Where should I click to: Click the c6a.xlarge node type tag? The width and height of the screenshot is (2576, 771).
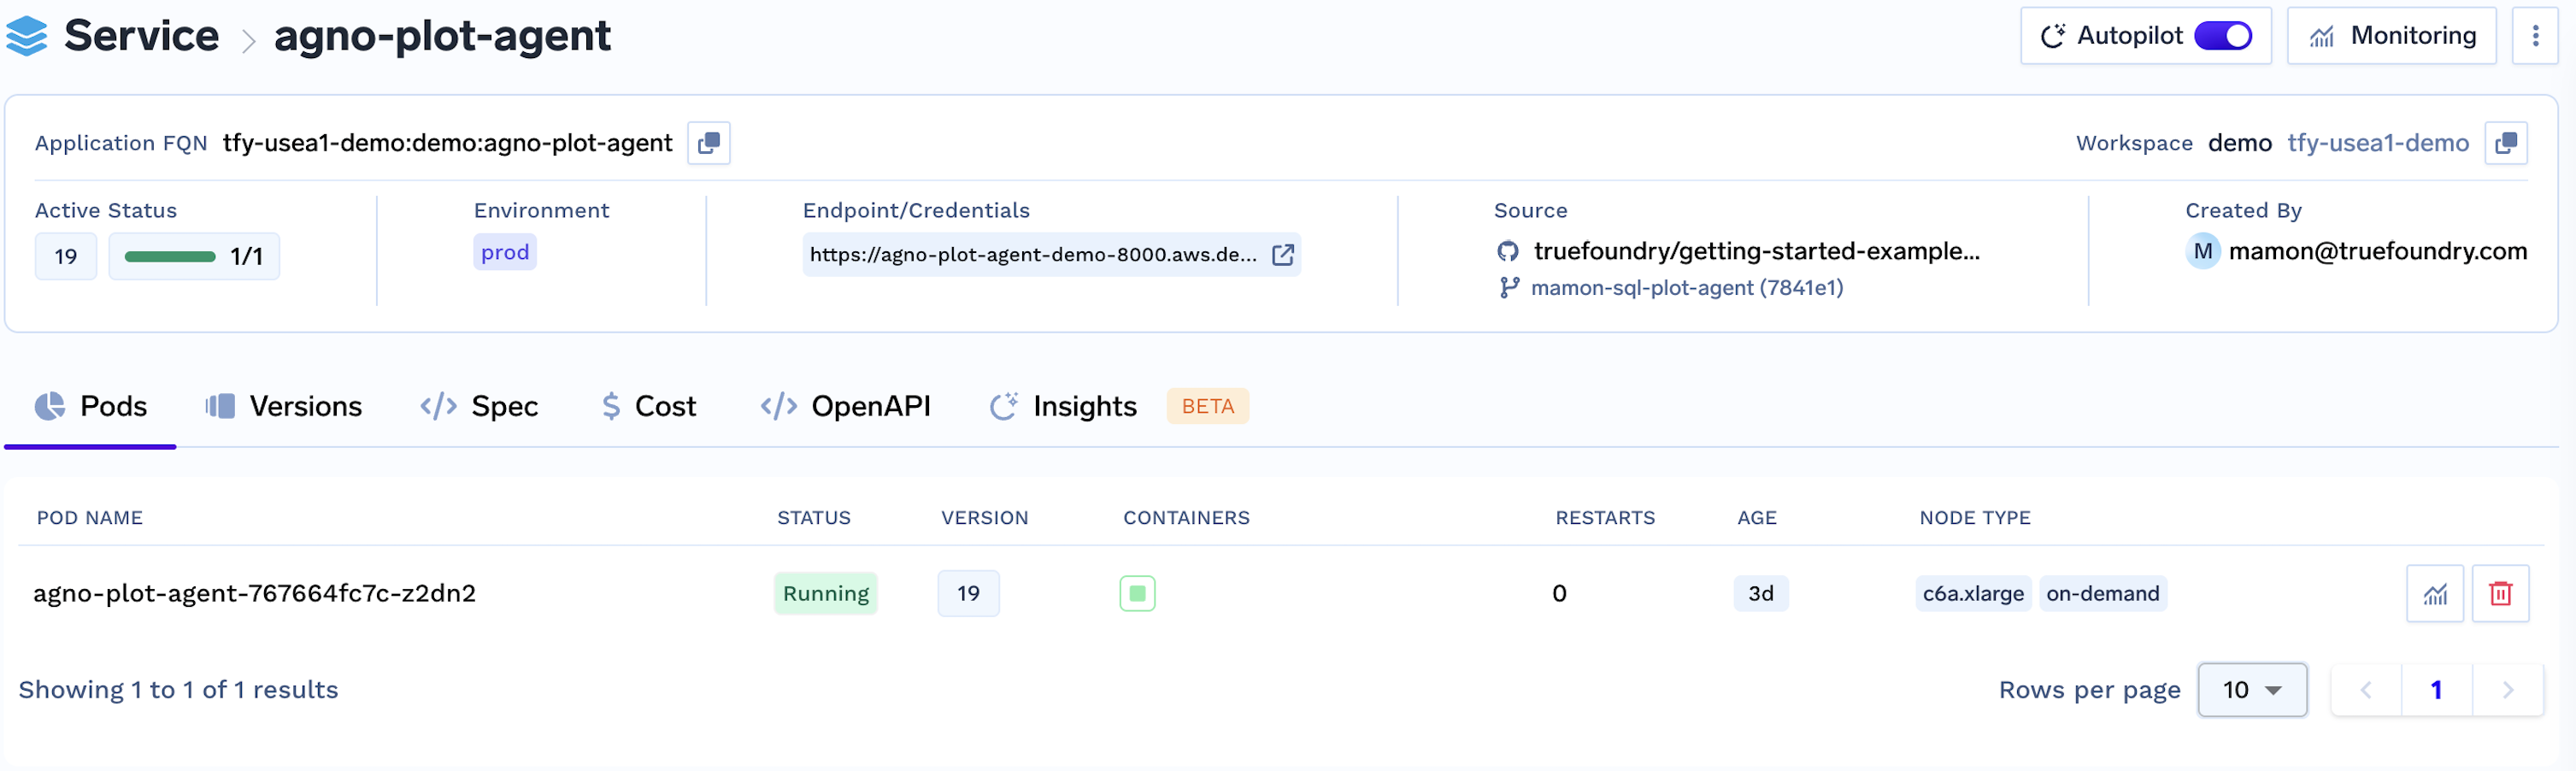(1972, 594)
